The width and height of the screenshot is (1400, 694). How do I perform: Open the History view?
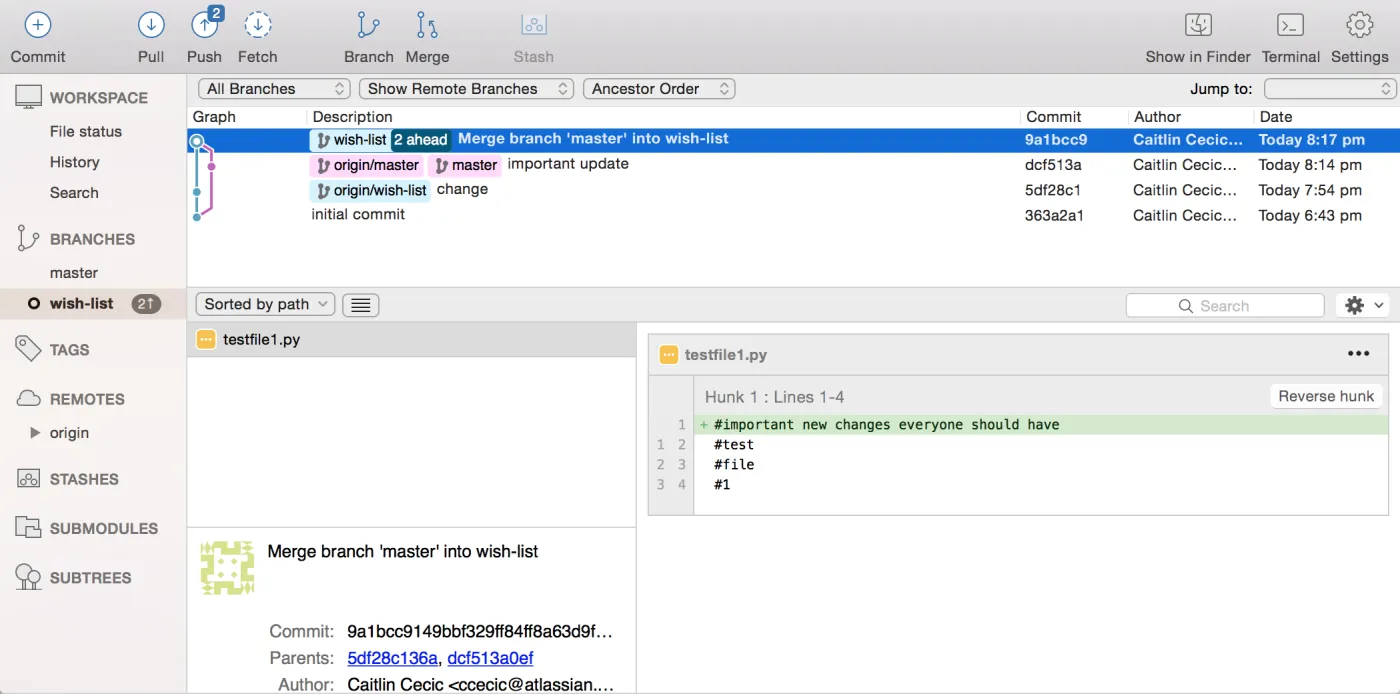[75, 162]
